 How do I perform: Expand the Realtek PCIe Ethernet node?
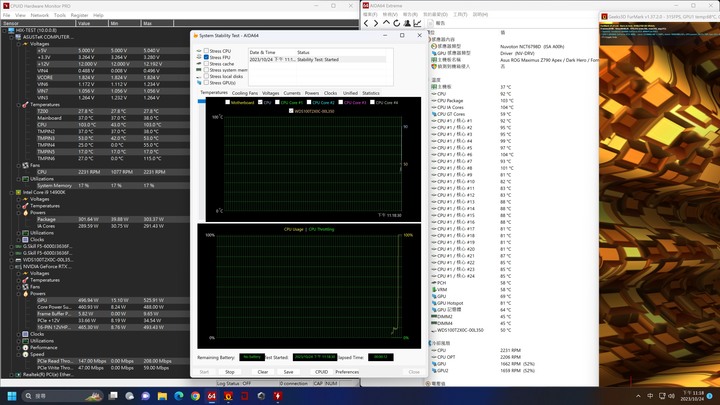coord(12,375)
